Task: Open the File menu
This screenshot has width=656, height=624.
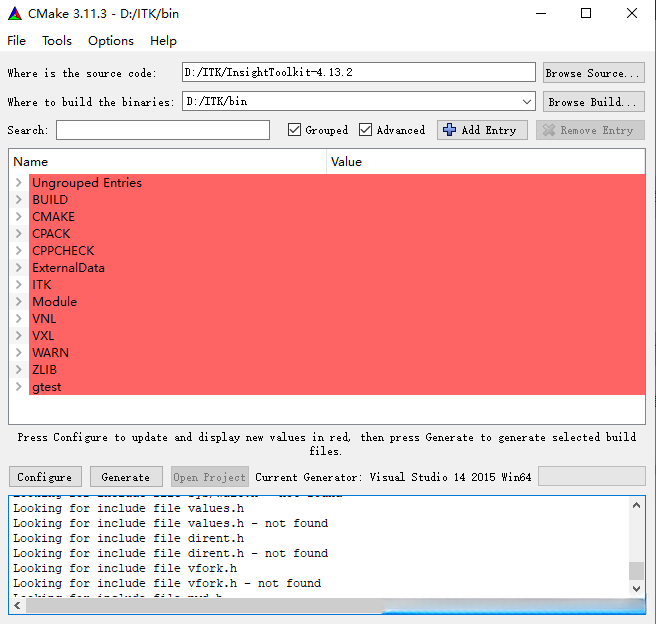Action: click(x=16, y=41)
